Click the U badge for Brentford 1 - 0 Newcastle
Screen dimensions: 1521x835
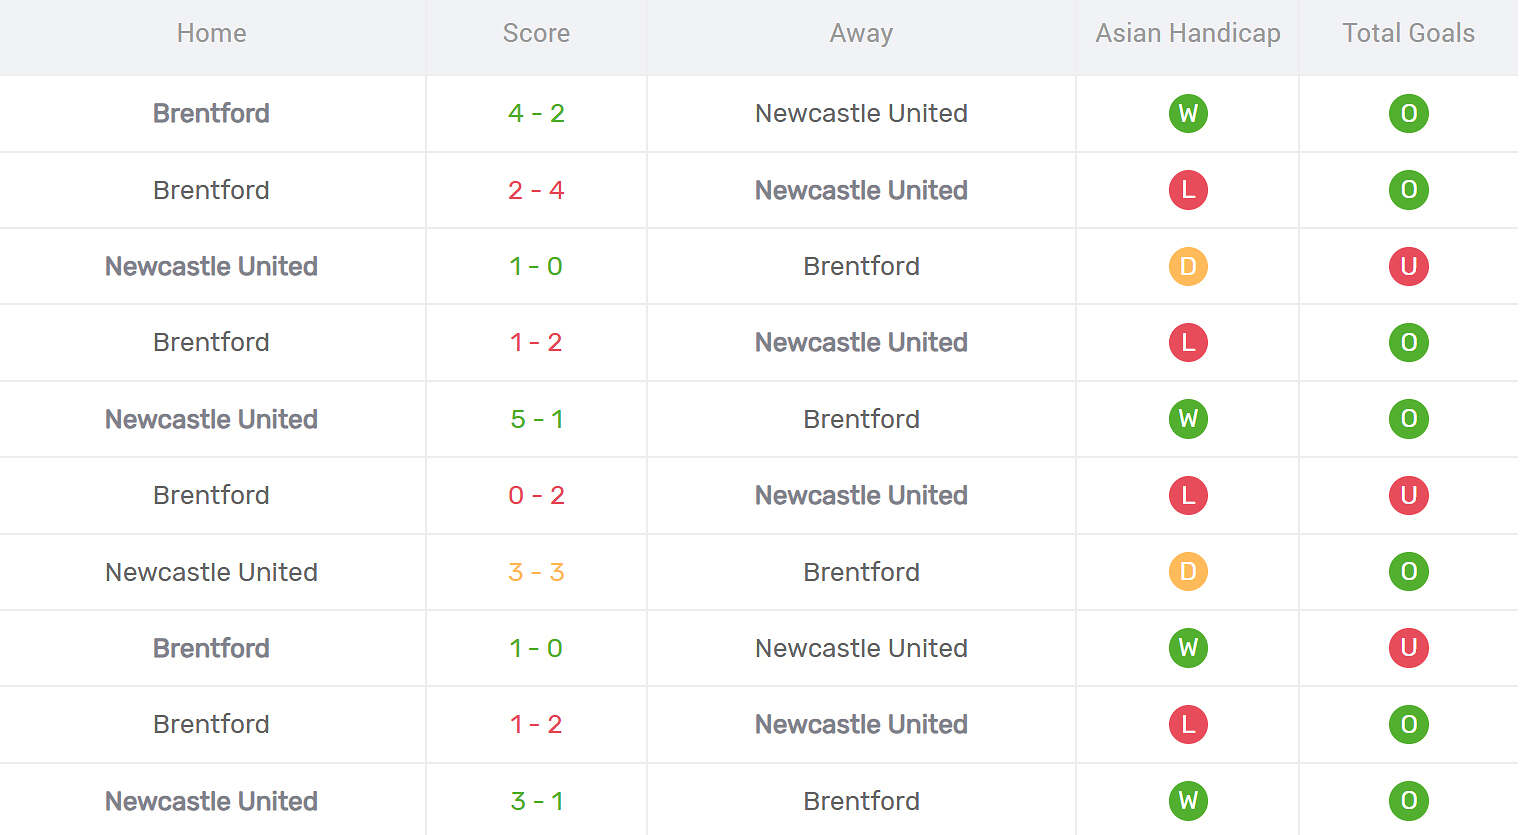click(1408, 648)
